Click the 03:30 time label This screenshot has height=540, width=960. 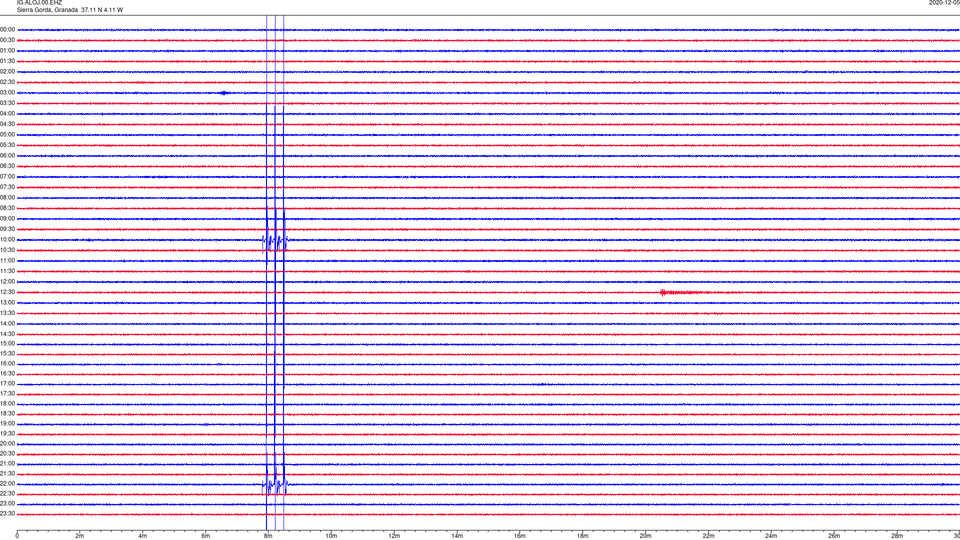tap(7, 103)
